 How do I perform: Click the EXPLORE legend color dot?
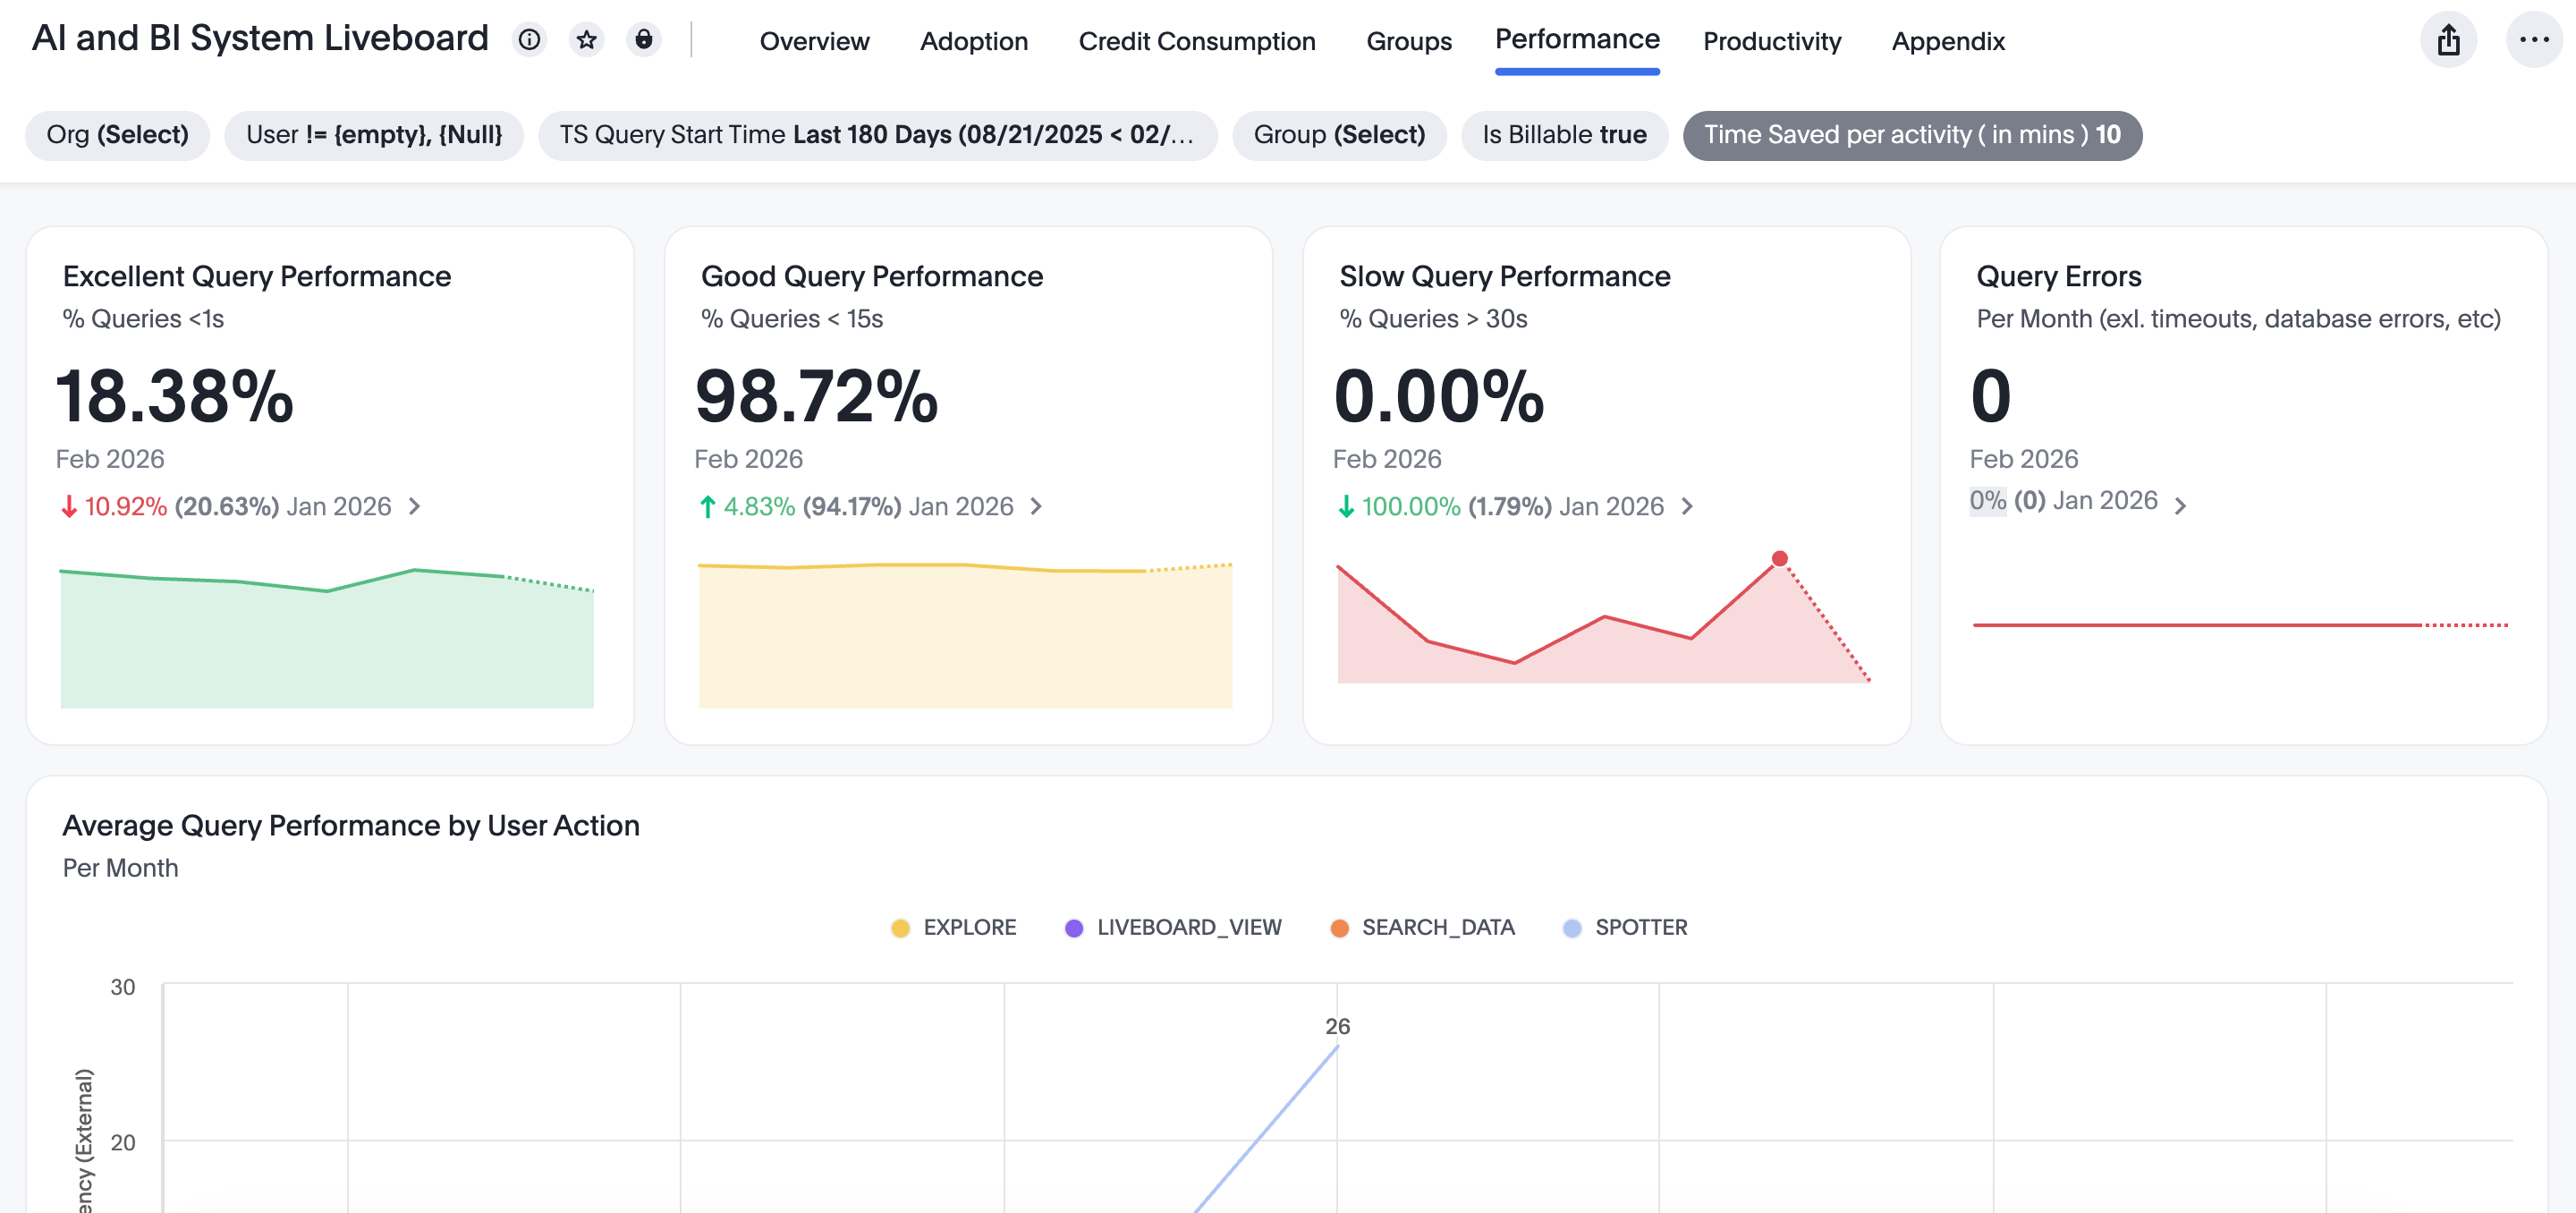[901, 928]
